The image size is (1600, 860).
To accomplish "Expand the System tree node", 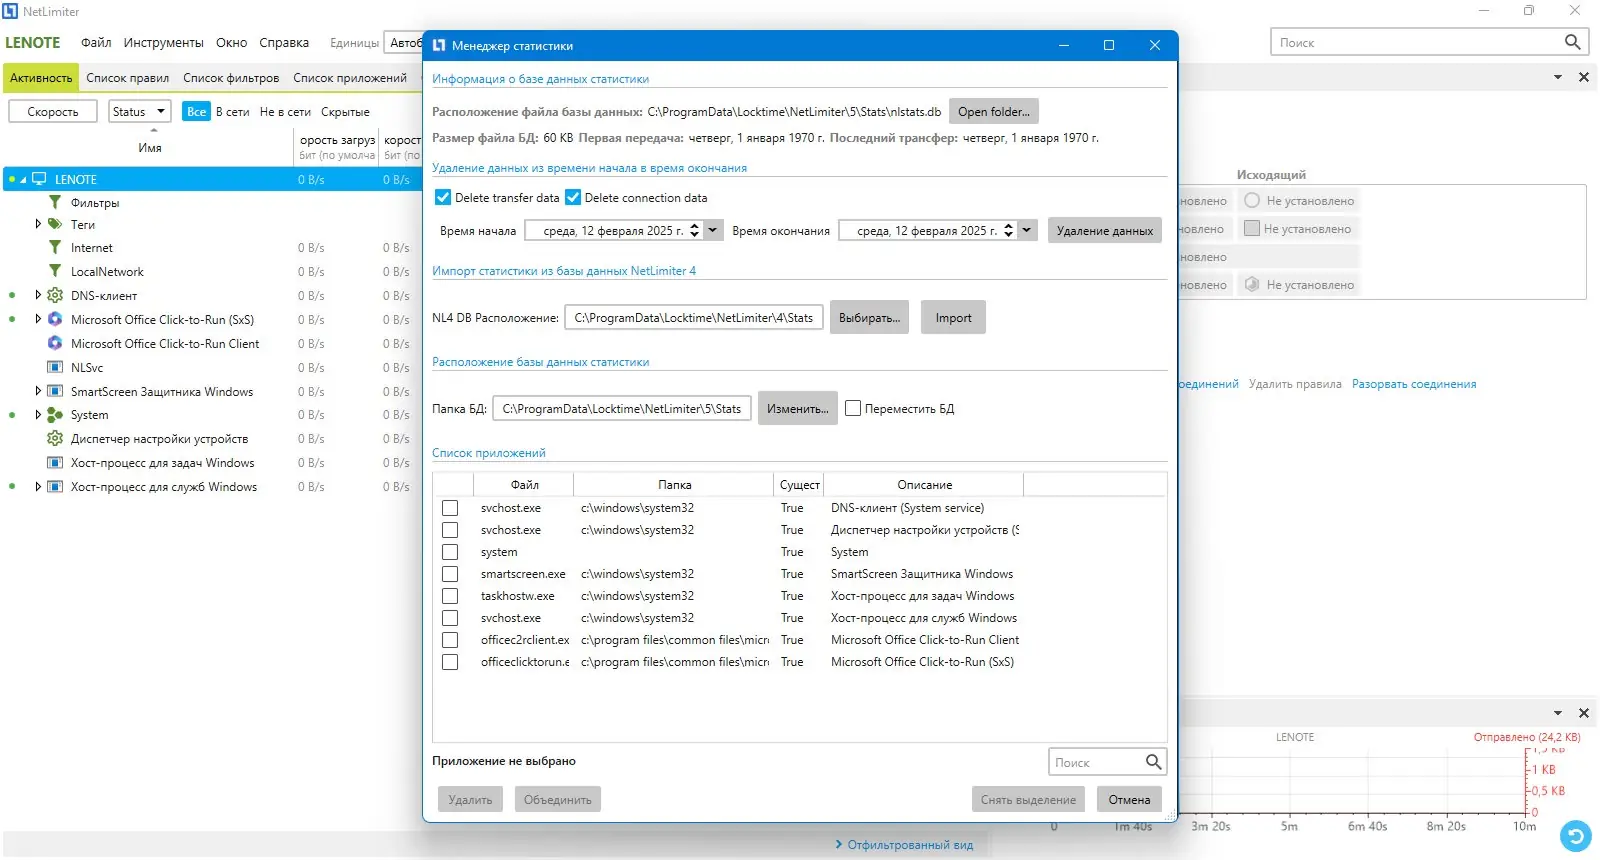I will [38, 415].
